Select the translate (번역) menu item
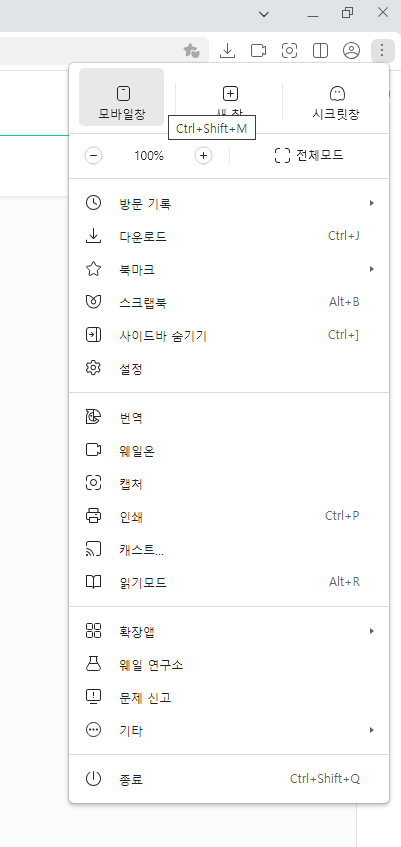Screen dimensions: 401x847 tap(229, 418)
